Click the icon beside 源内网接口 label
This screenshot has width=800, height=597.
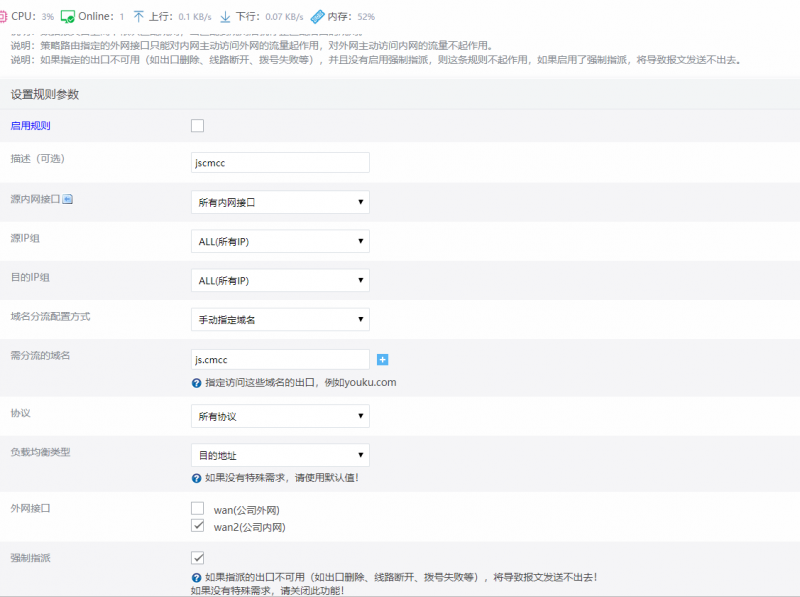tap(68, 199)
